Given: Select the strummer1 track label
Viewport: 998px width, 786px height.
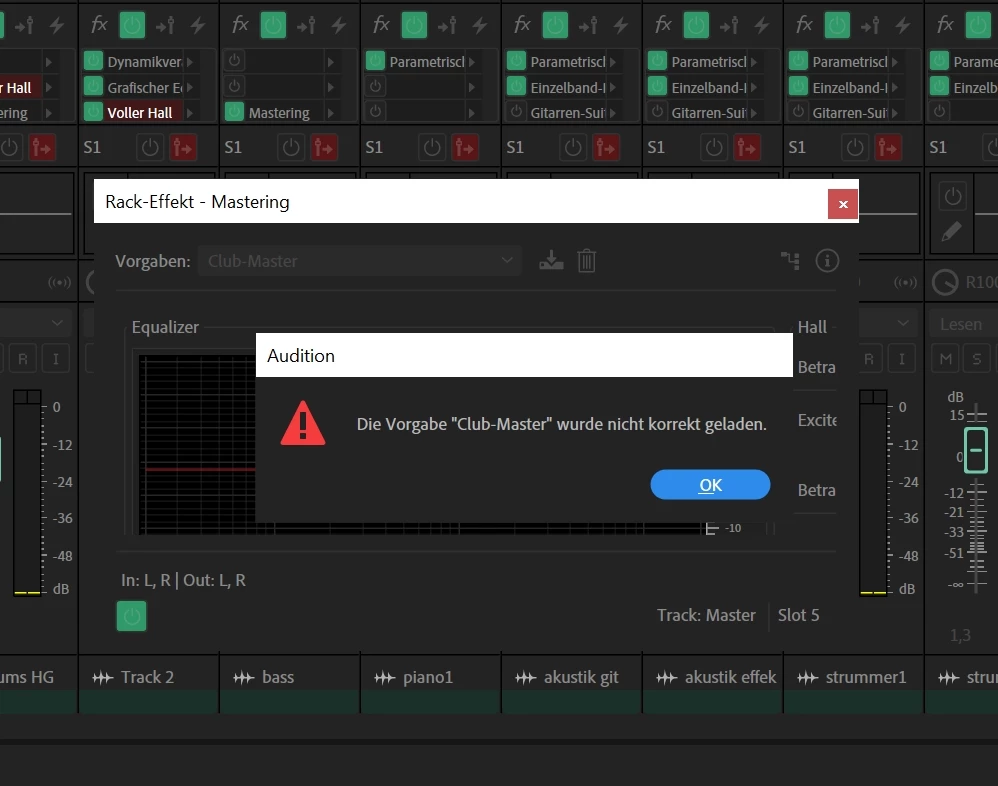Looking at the screenshot, I should click(x=866, y=677).
